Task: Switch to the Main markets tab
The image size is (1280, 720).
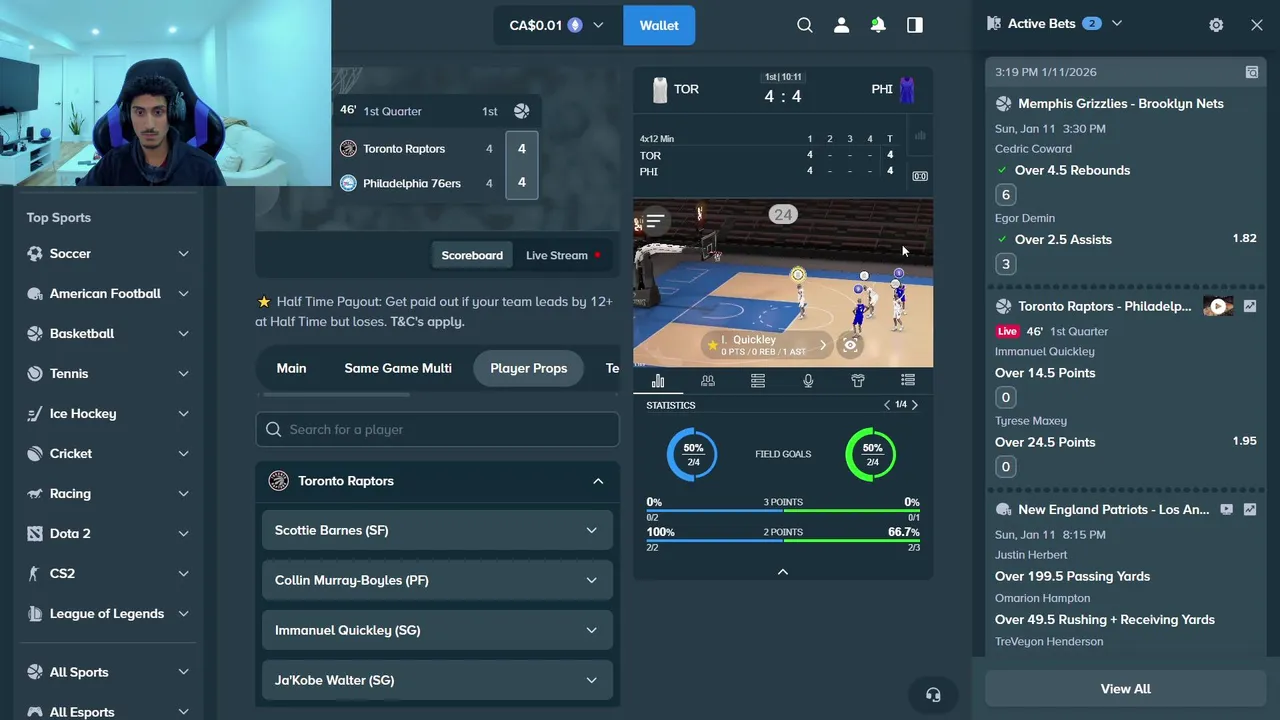Action: pyautogui.click(x=291, y=368)
